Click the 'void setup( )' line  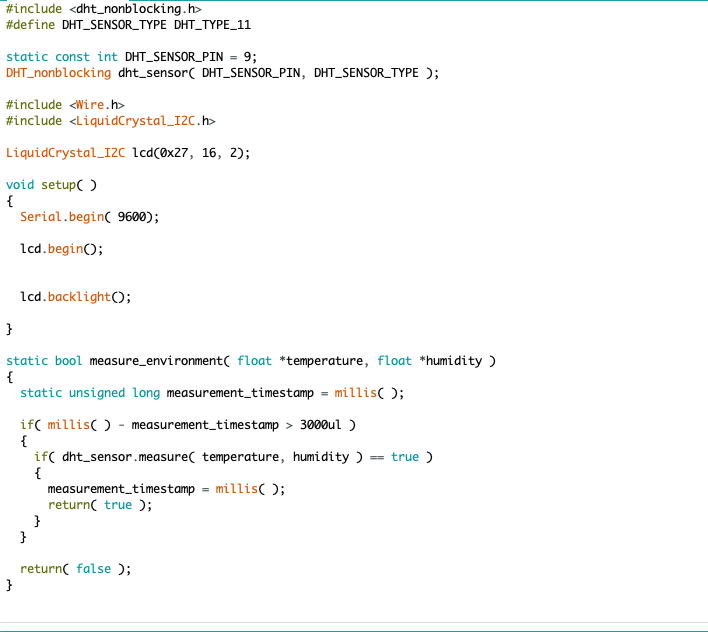51,185
